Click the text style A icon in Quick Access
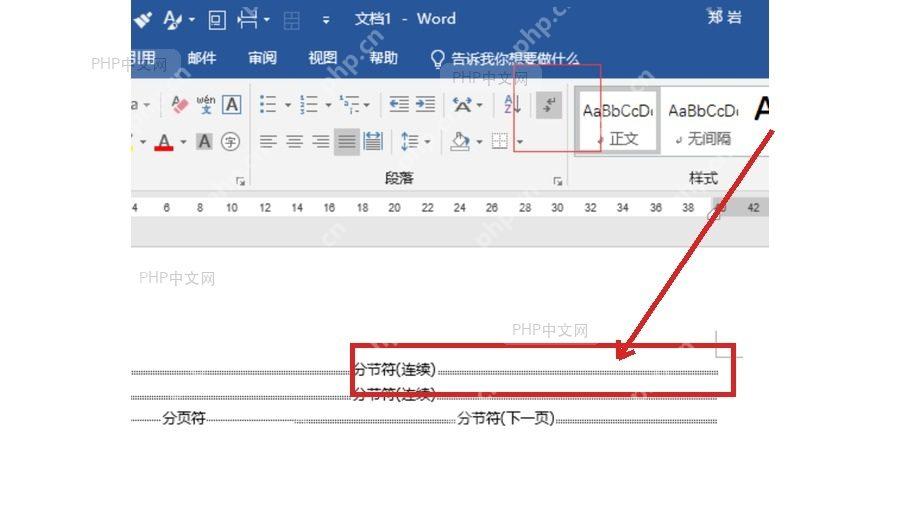Viewport: 900px width, 520px height. click(173, 20)
